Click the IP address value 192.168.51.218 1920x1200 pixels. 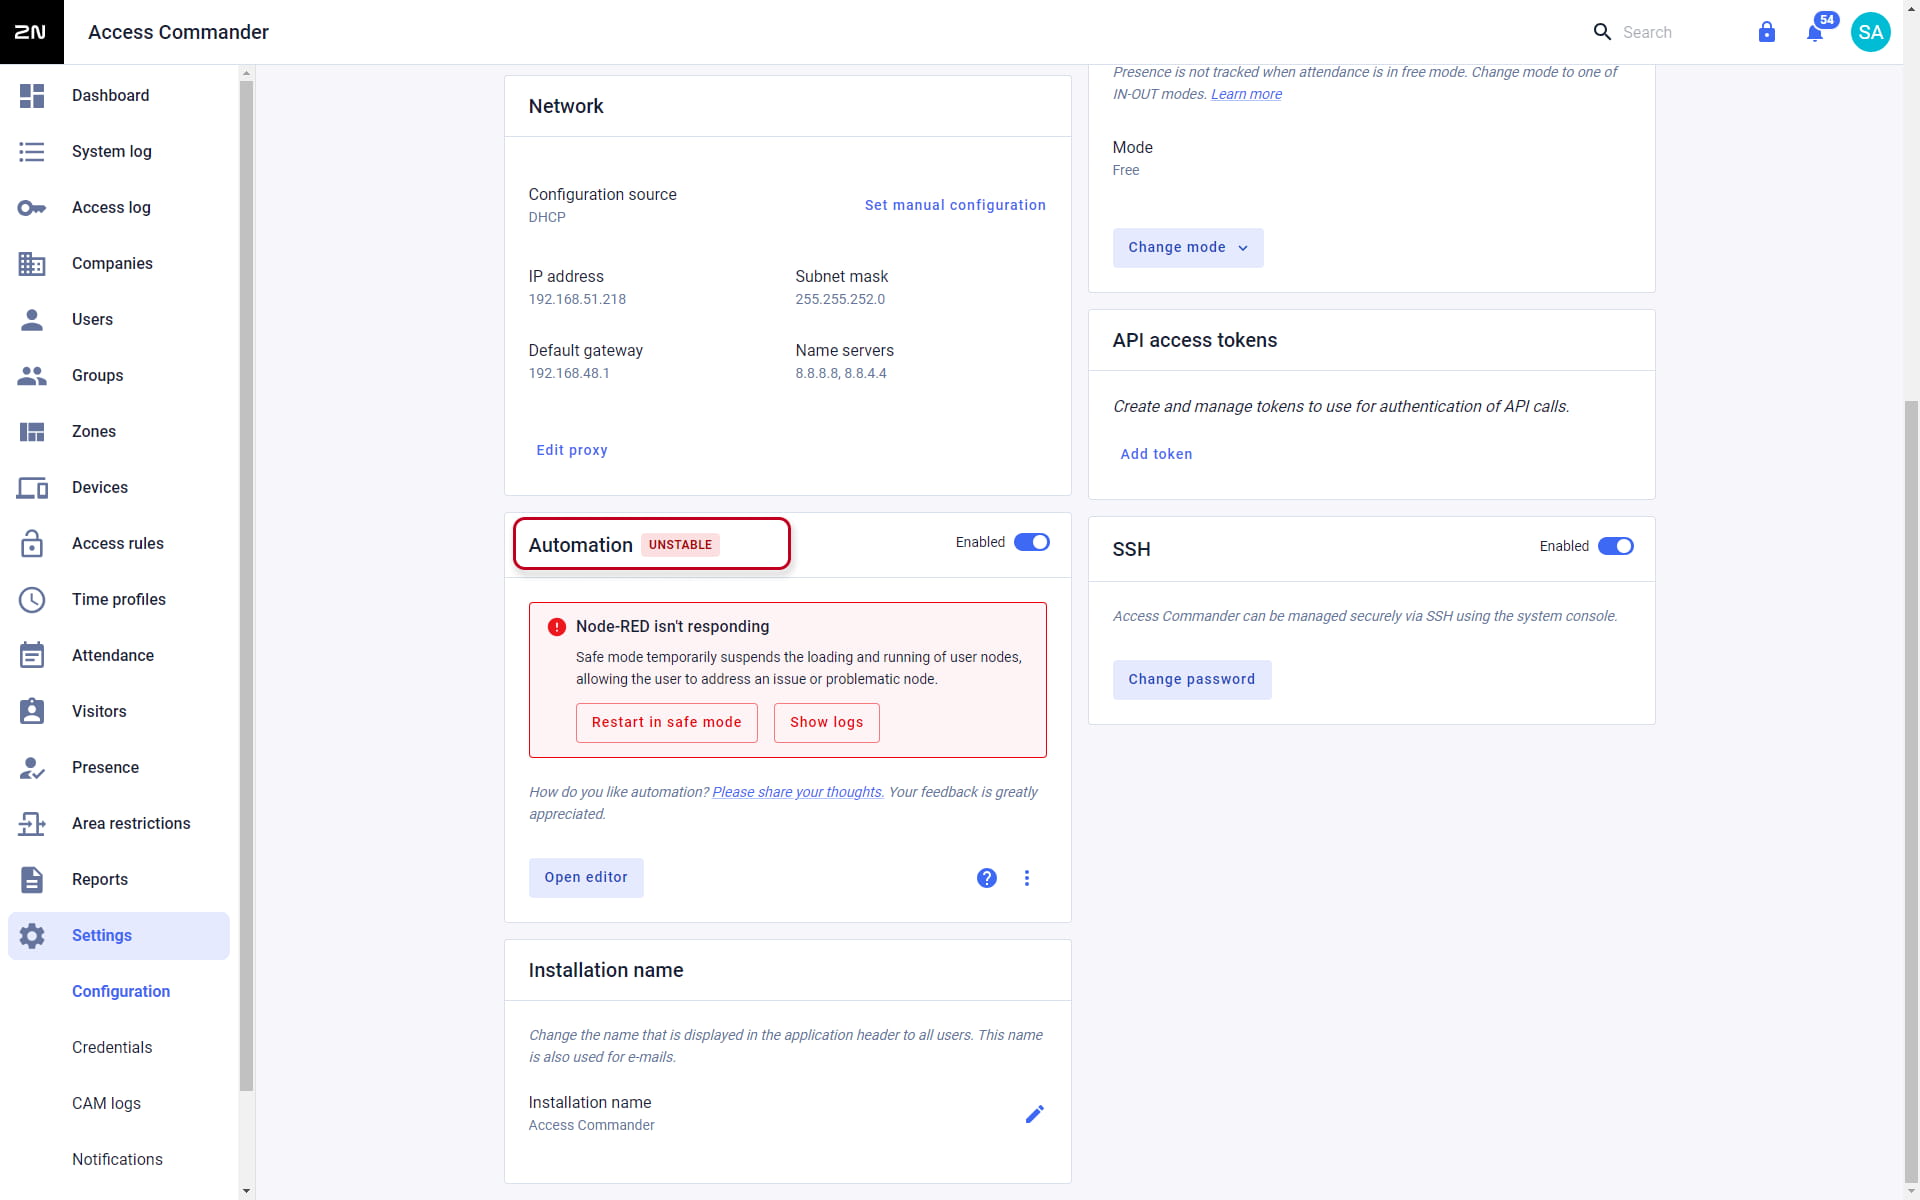pos(577,299)
